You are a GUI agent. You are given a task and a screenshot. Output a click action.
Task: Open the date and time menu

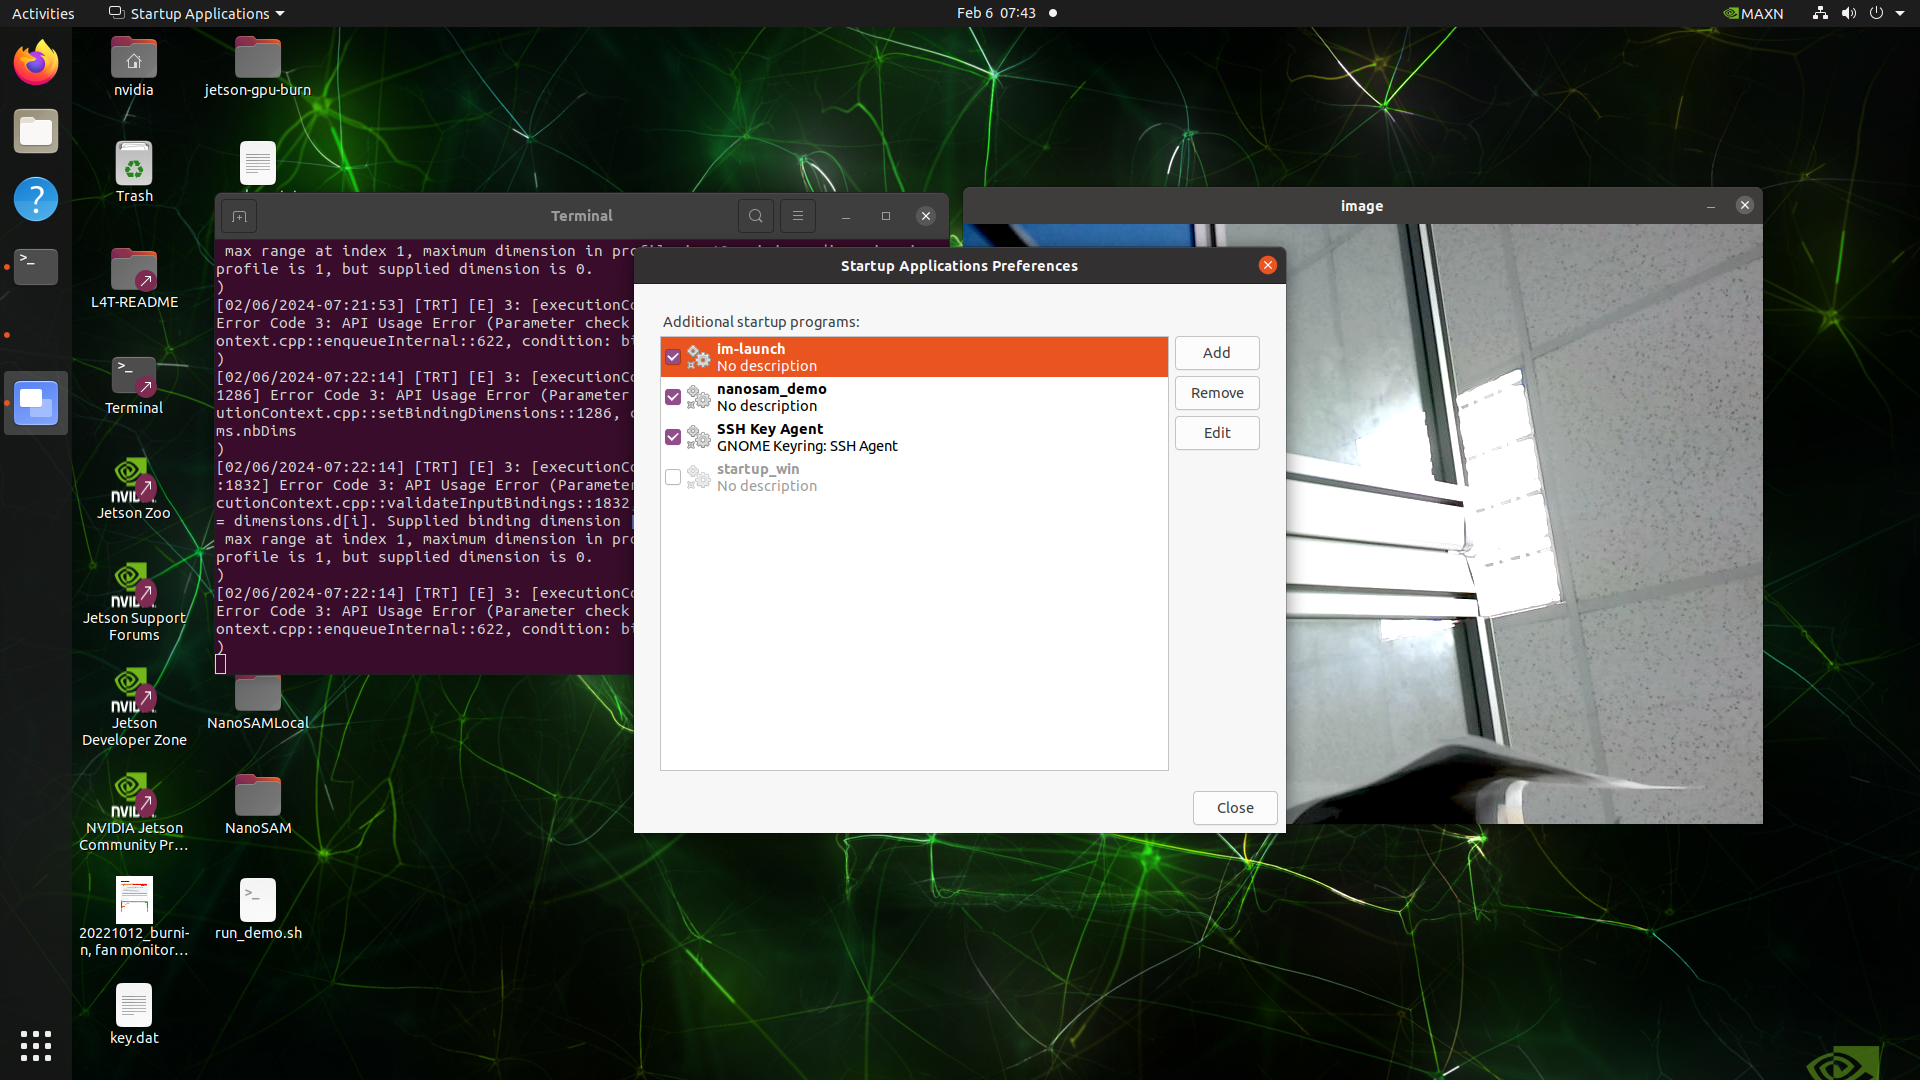point(995,13)
